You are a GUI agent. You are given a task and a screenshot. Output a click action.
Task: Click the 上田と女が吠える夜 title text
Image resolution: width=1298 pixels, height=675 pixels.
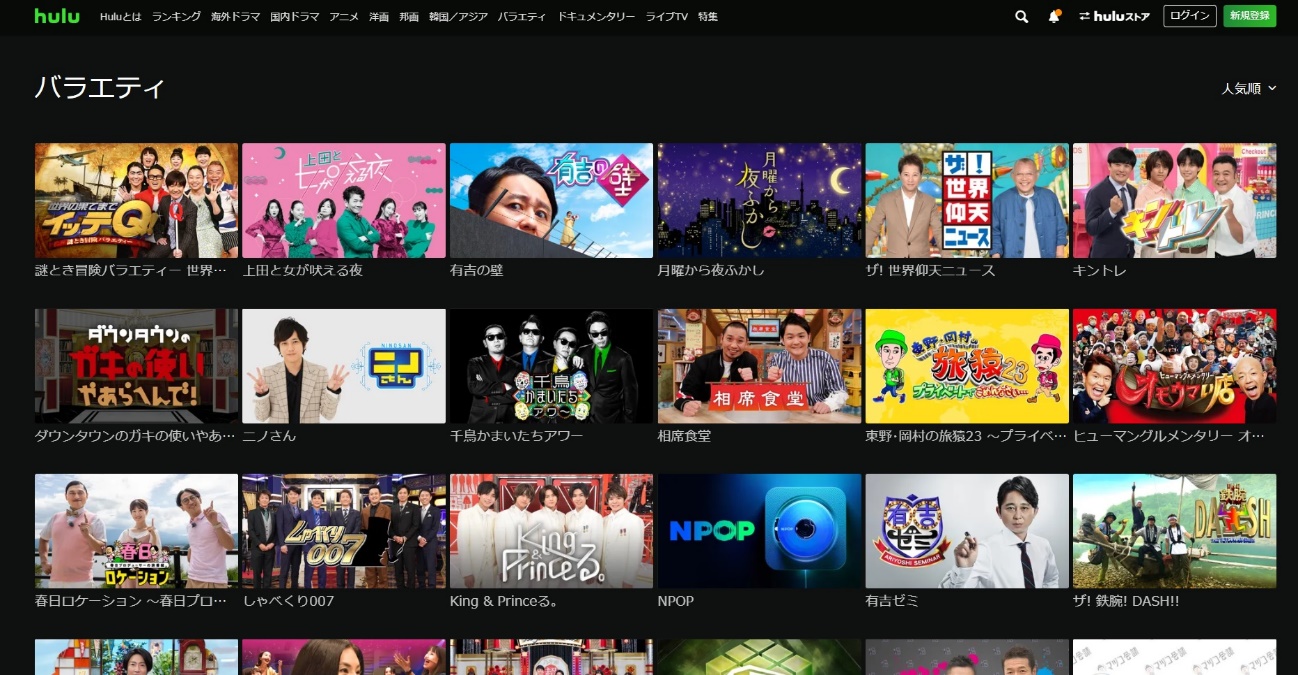point(303,271)
